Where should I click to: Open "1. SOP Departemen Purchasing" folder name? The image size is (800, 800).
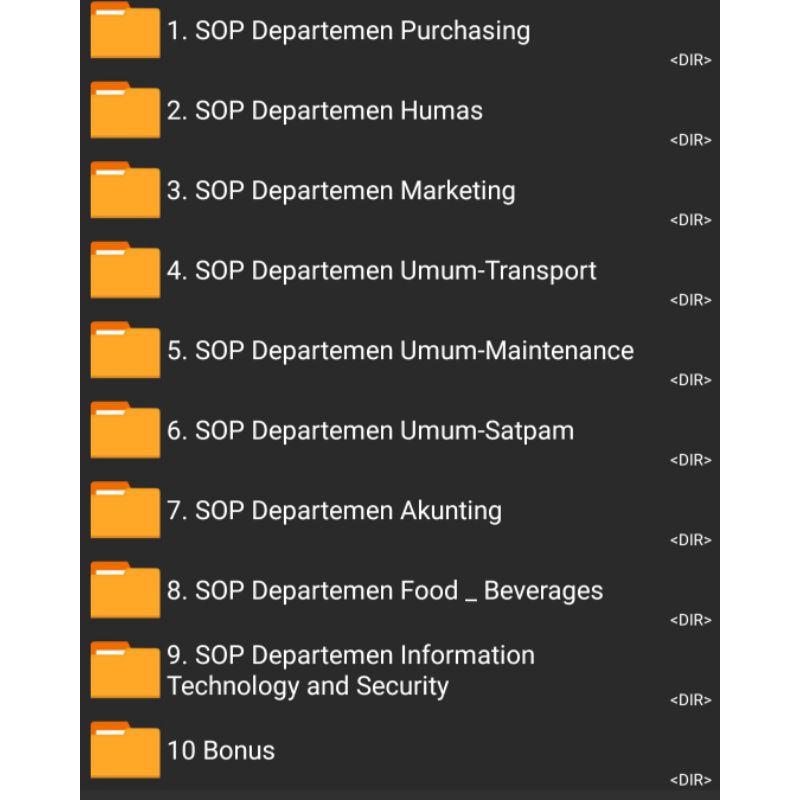click(x=348, y=31)
